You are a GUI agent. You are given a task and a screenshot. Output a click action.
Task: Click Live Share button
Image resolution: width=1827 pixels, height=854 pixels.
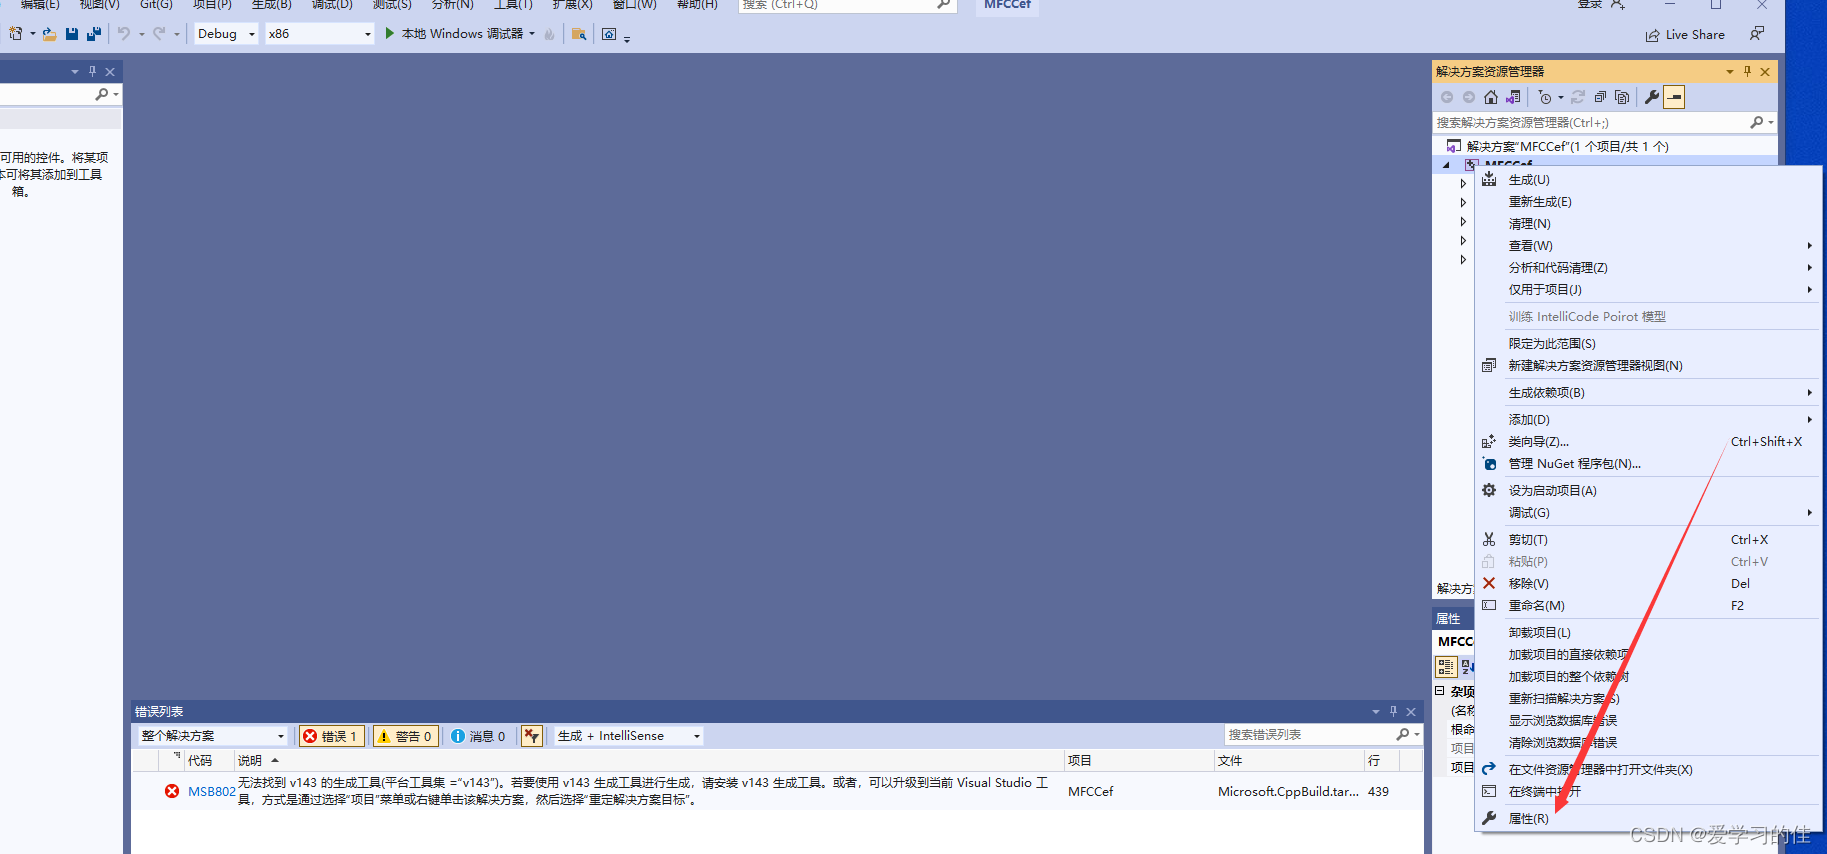tap(1685, 35)
